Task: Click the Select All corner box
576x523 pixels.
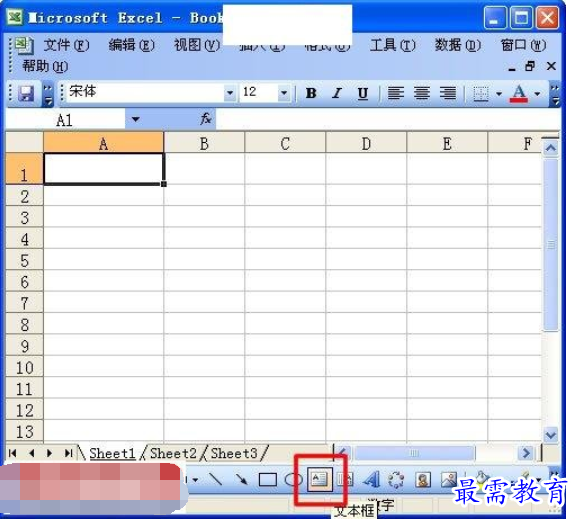Action: (x=25, y=143)
